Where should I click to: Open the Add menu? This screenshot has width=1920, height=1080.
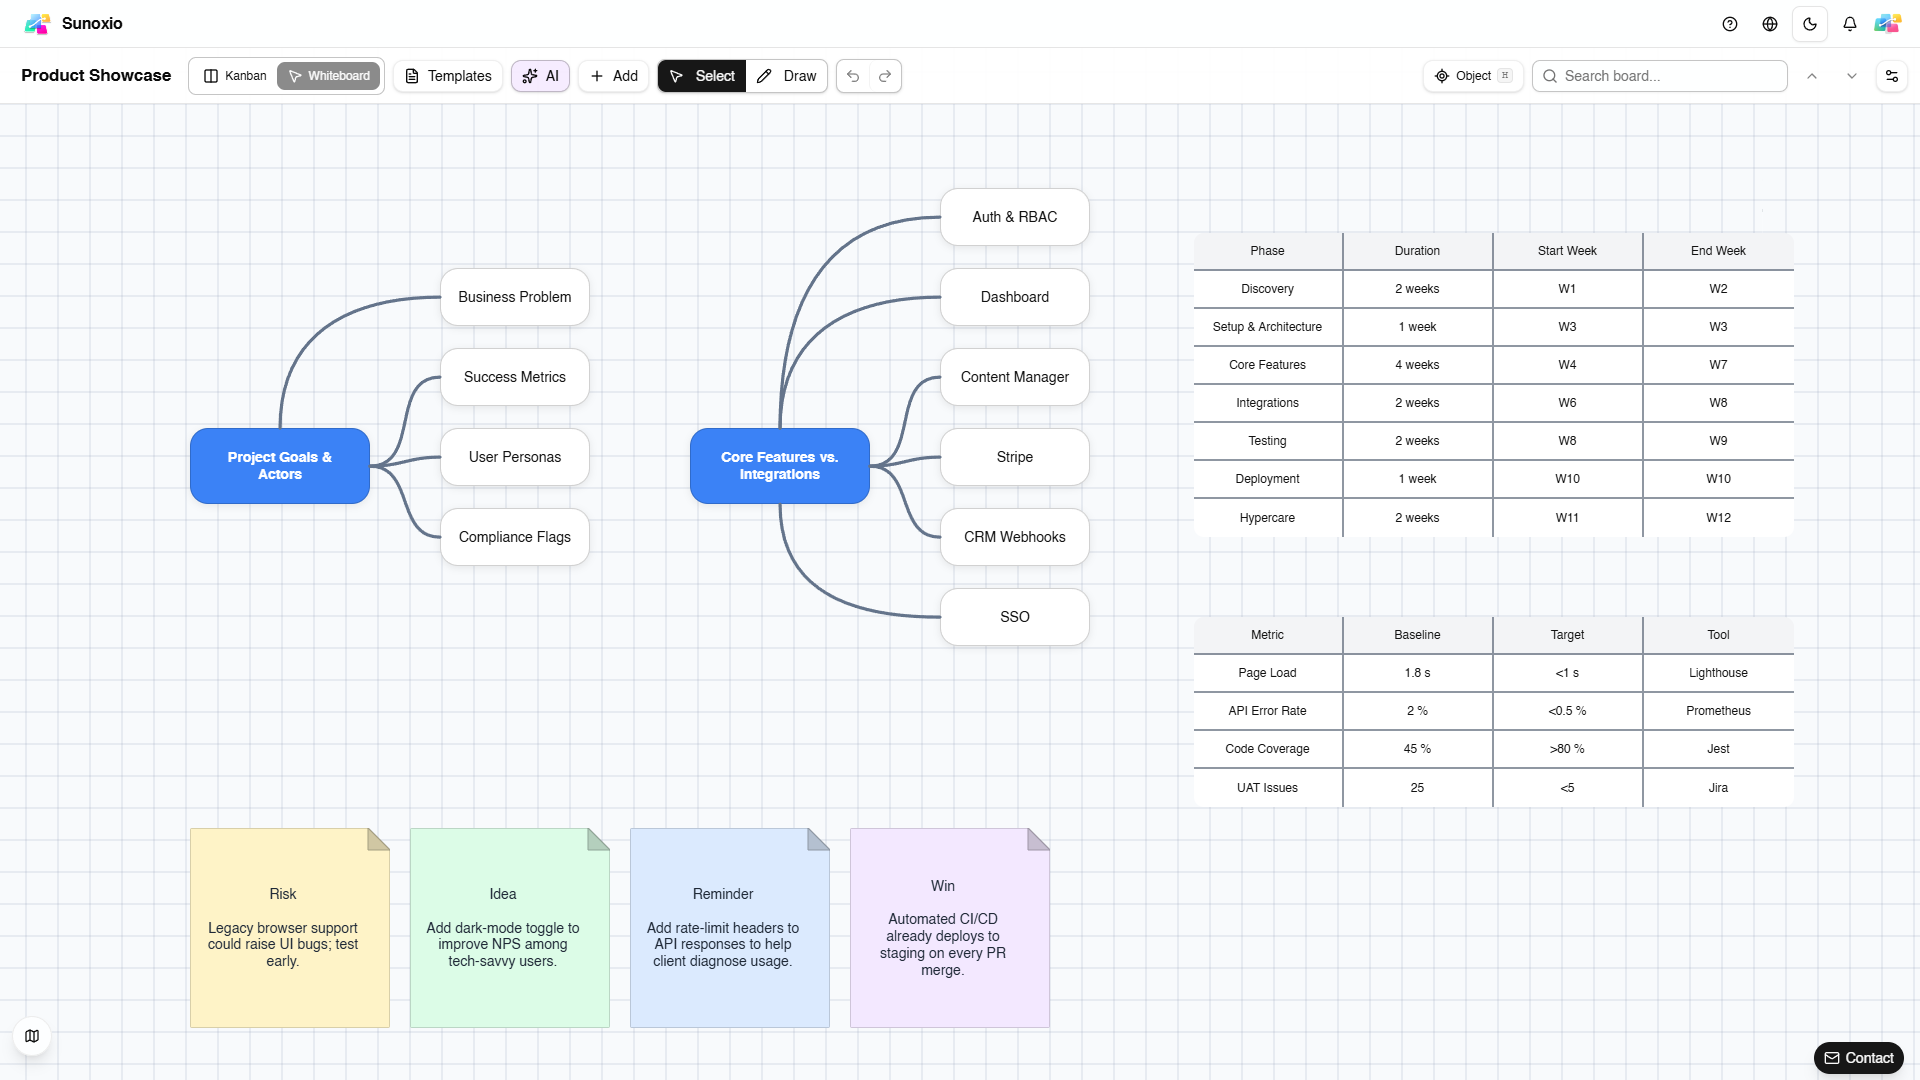[x=614, y=76]
